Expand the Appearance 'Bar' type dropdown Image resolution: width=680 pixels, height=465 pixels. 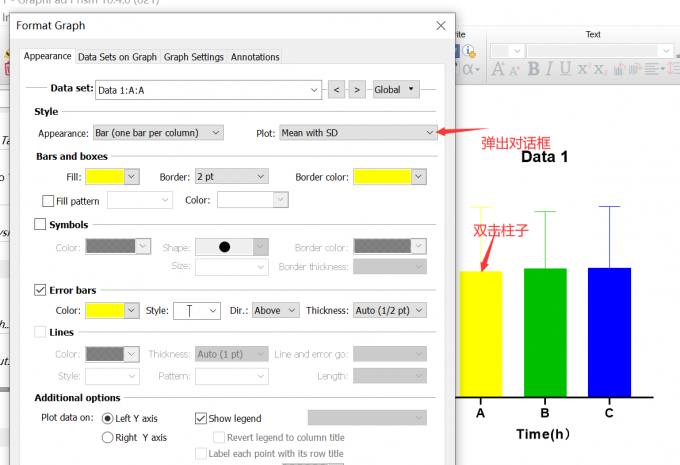[158, 132]
